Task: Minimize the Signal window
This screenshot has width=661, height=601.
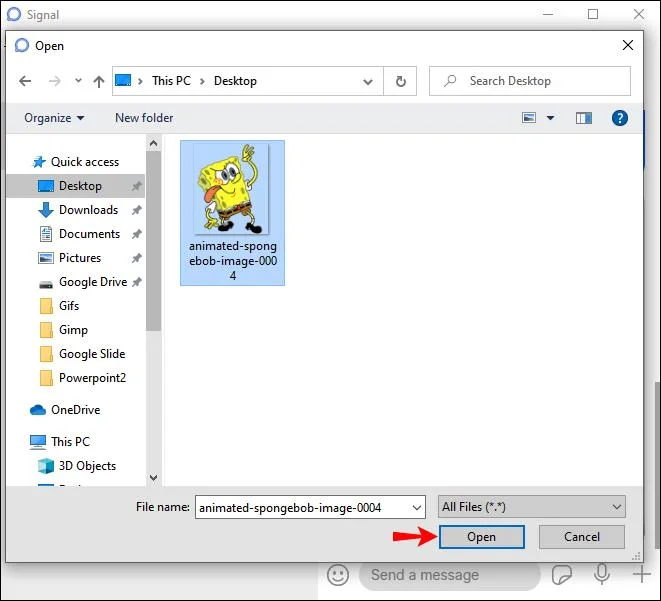Action: coord(548,14)
